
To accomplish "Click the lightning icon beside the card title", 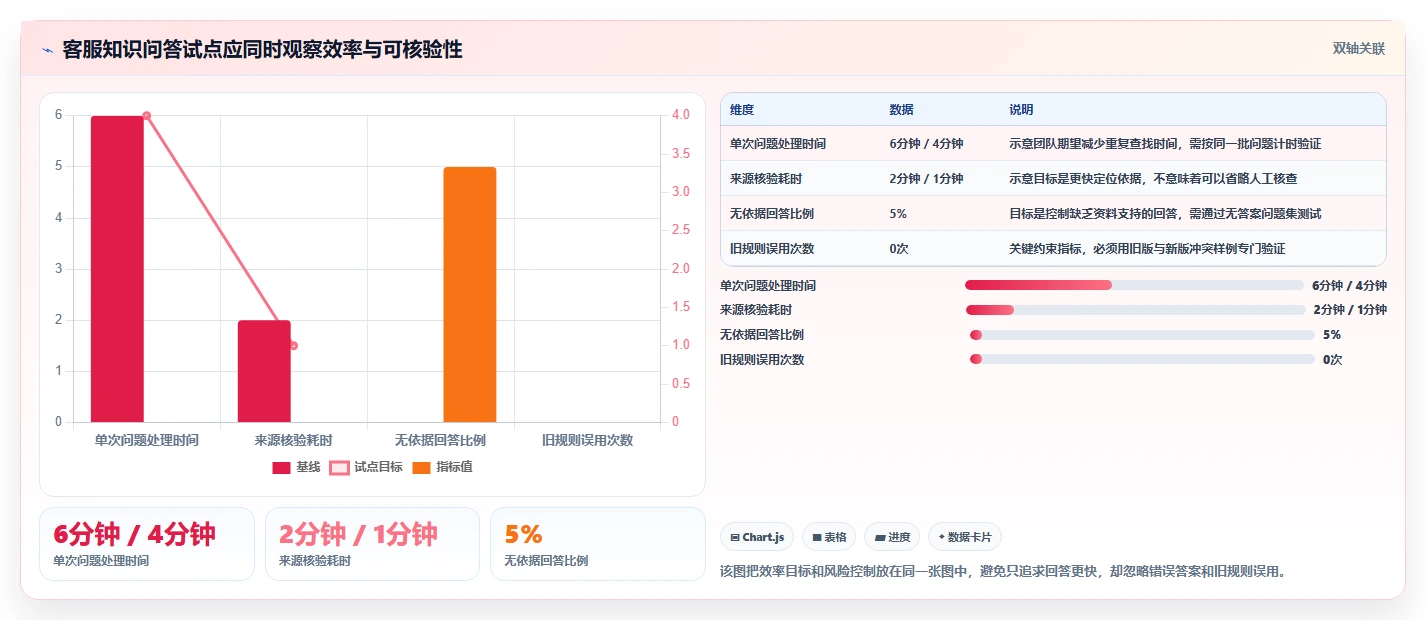I will point(47,50).
